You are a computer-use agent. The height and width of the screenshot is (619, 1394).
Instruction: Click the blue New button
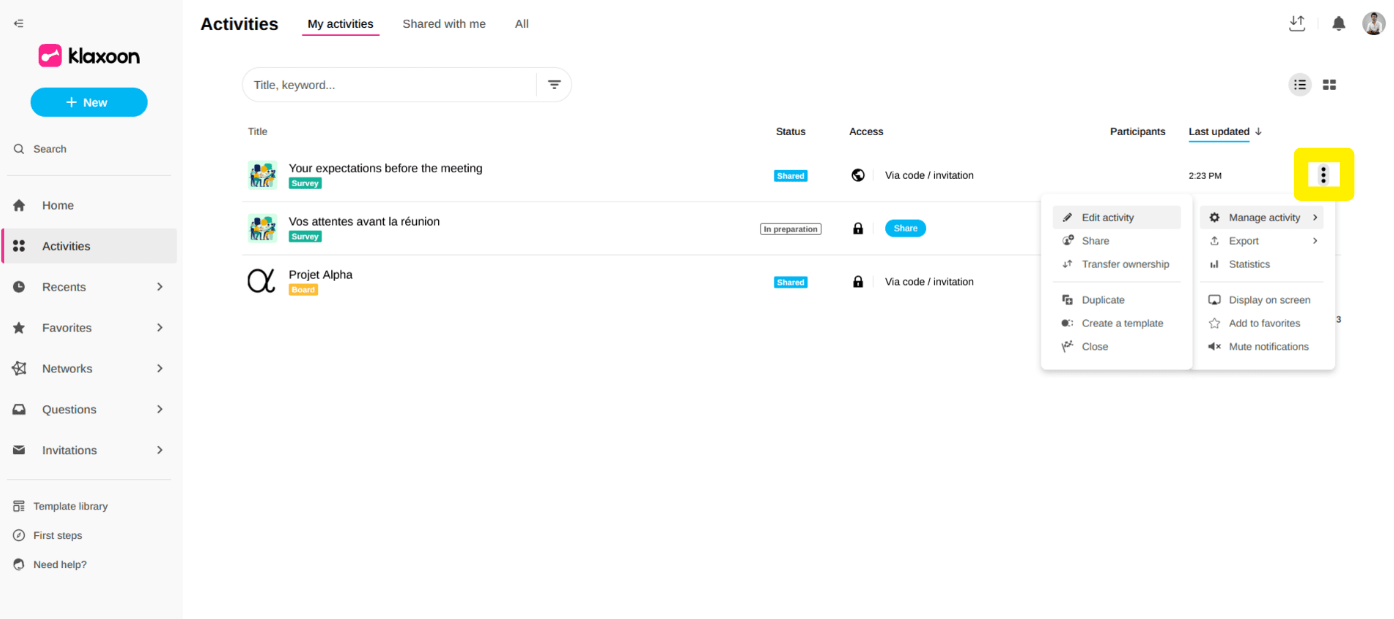pos(89,102)
